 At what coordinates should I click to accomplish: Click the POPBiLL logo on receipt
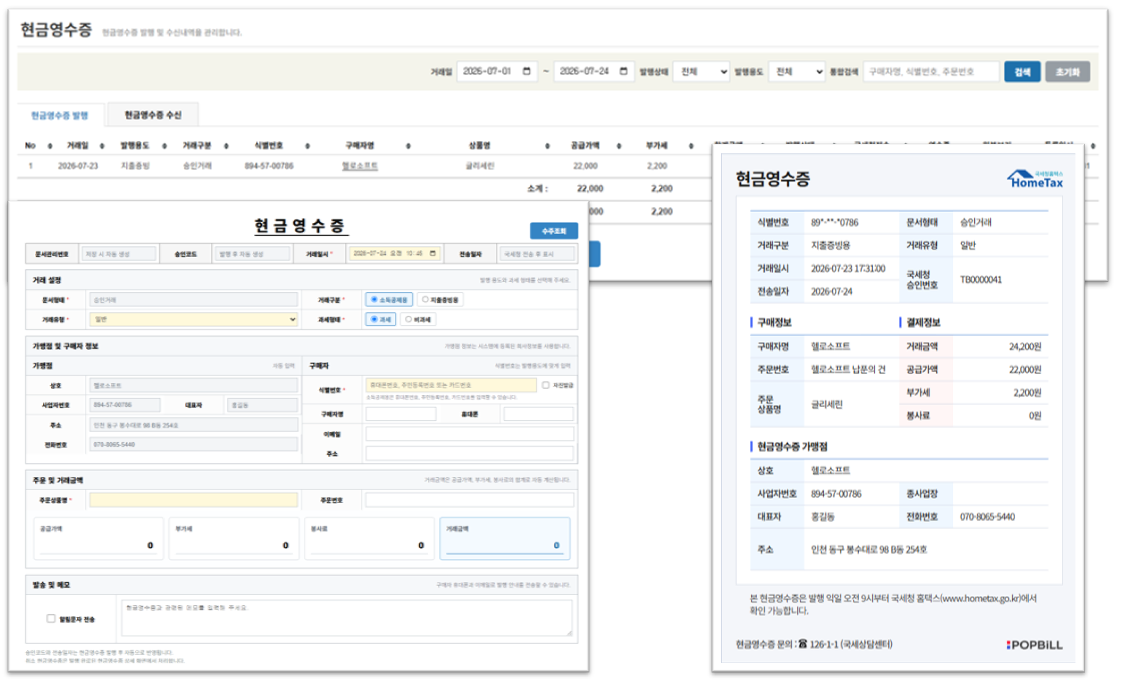pos(1034,645)
